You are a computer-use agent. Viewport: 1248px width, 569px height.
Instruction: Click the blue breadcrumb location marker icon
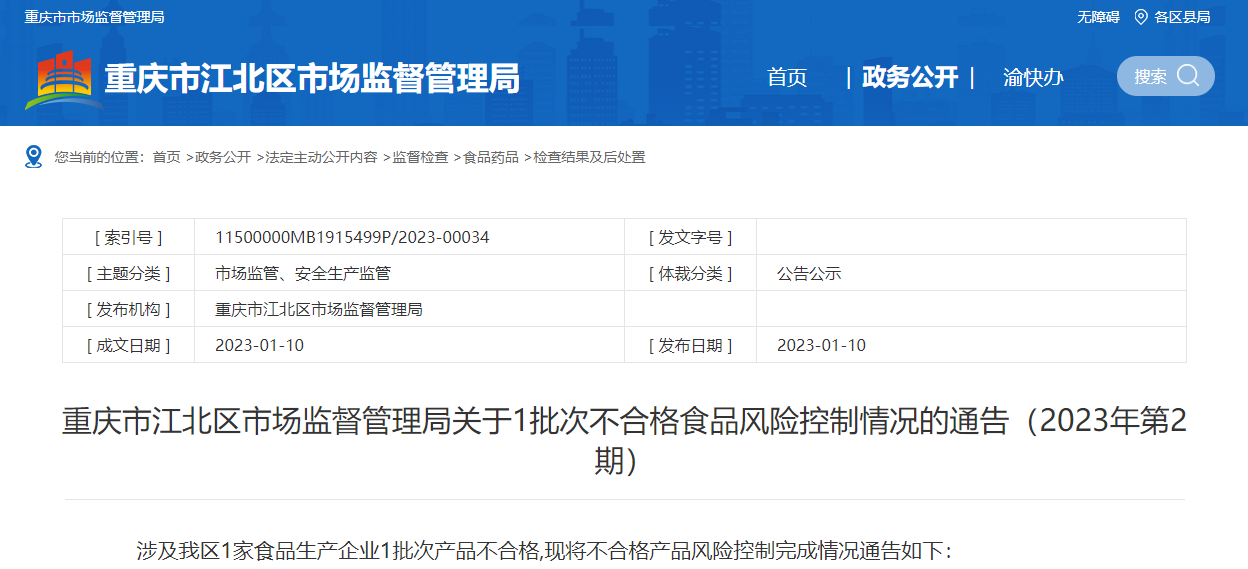[x=34, y=157]
